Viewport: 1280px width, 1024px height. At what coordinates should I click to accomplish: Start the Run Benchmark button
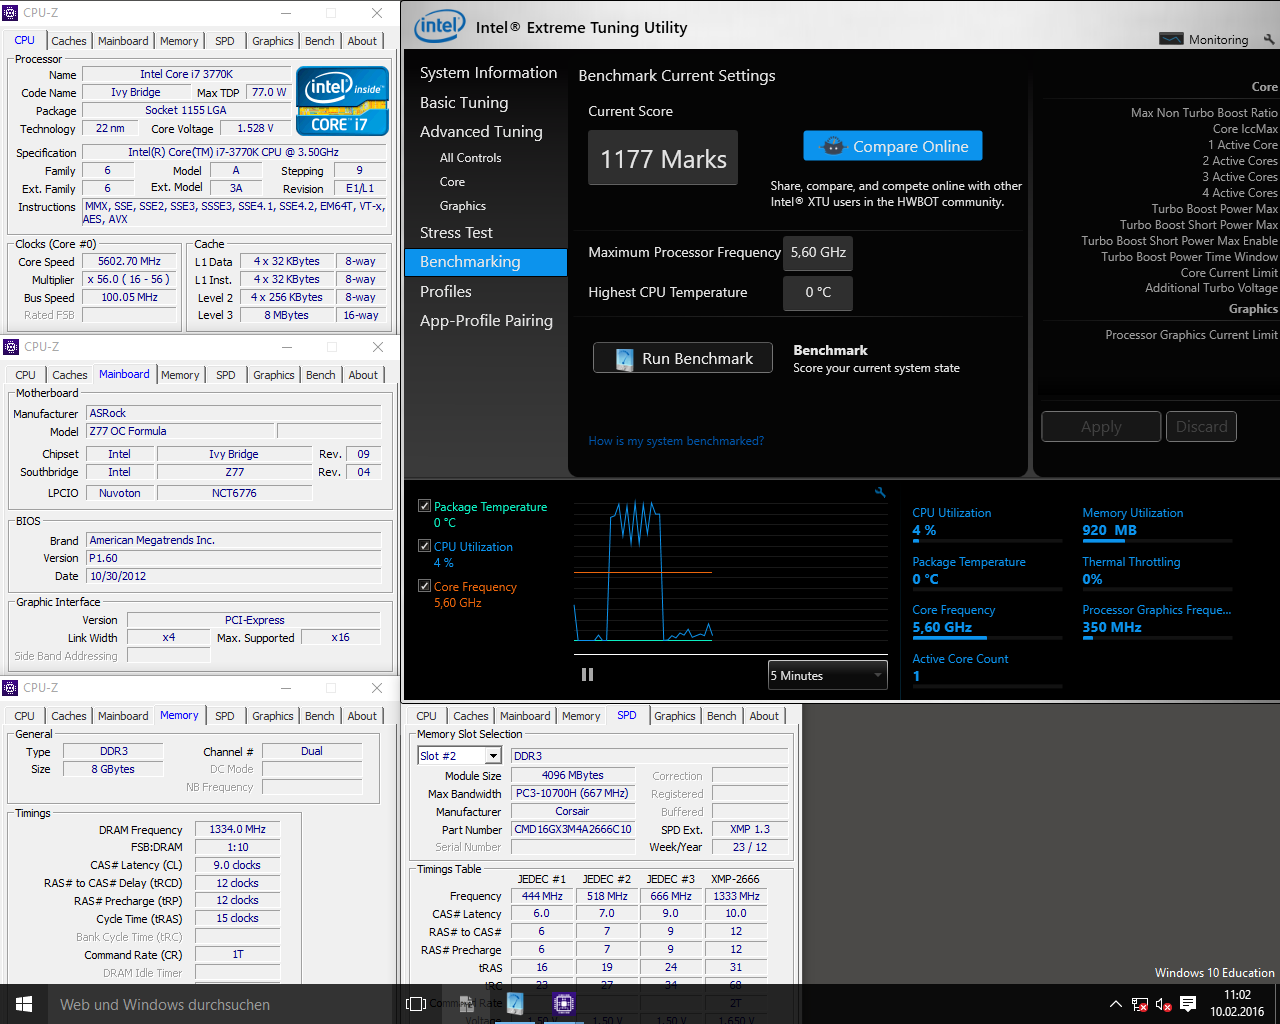682,358
